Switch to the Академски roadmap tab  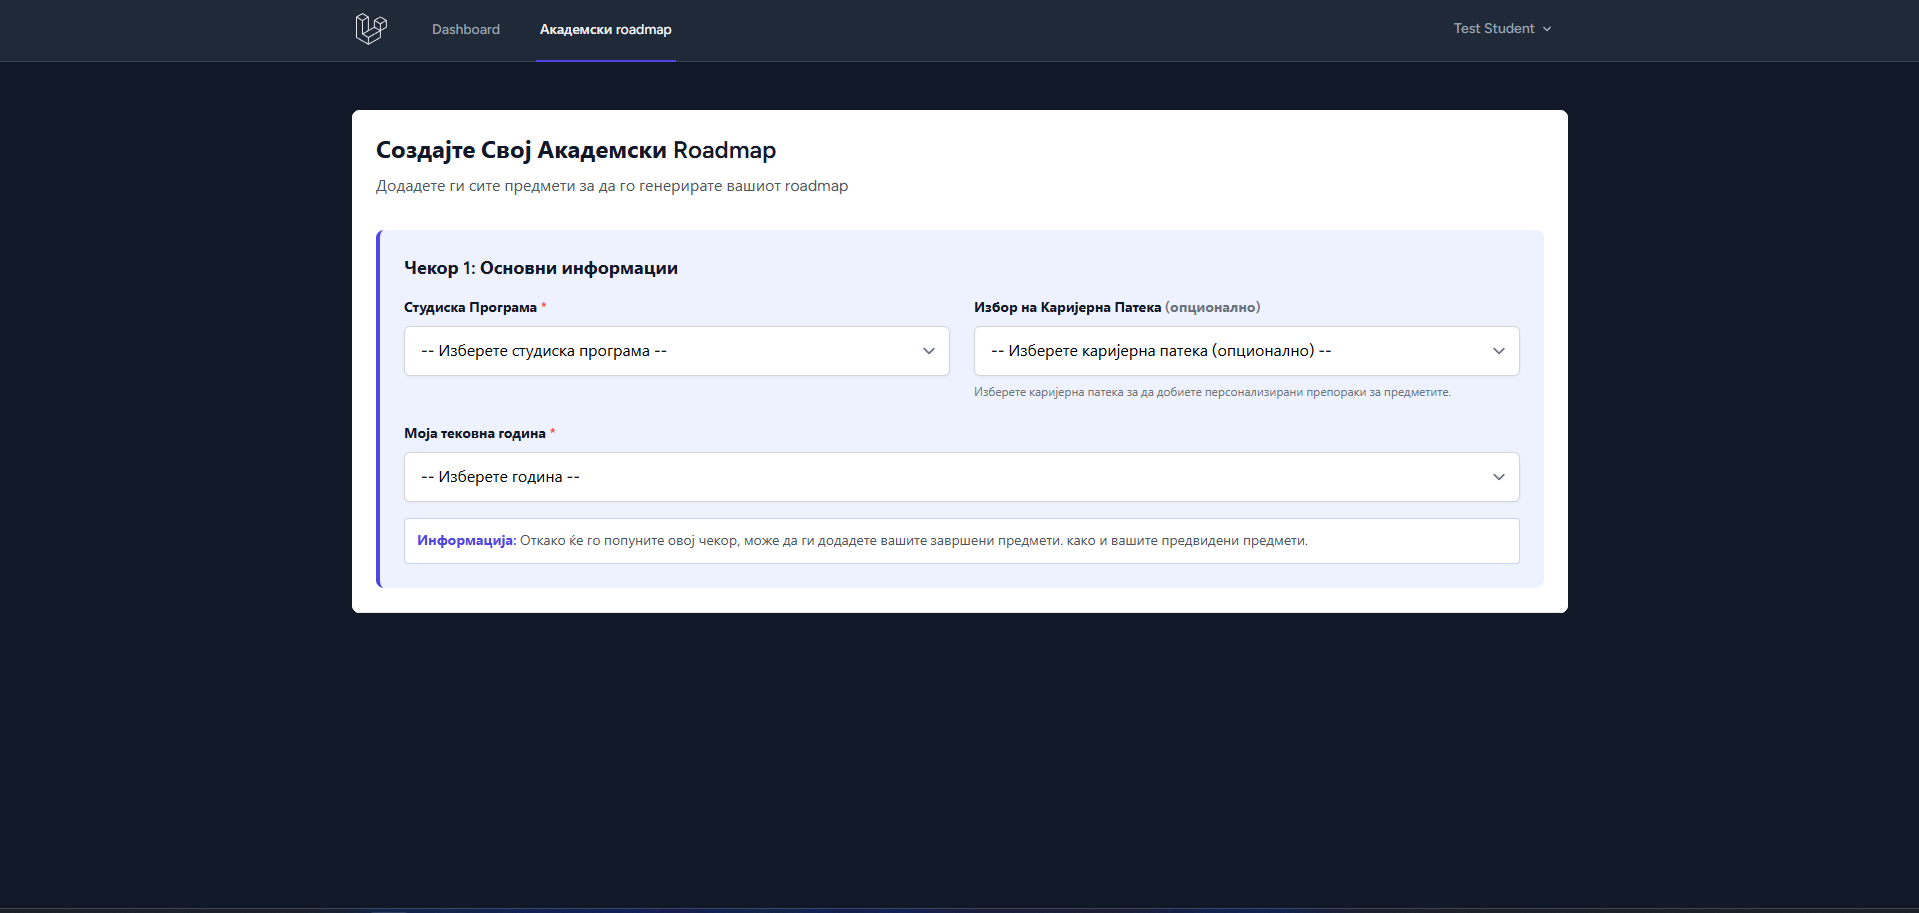point(605,30)
